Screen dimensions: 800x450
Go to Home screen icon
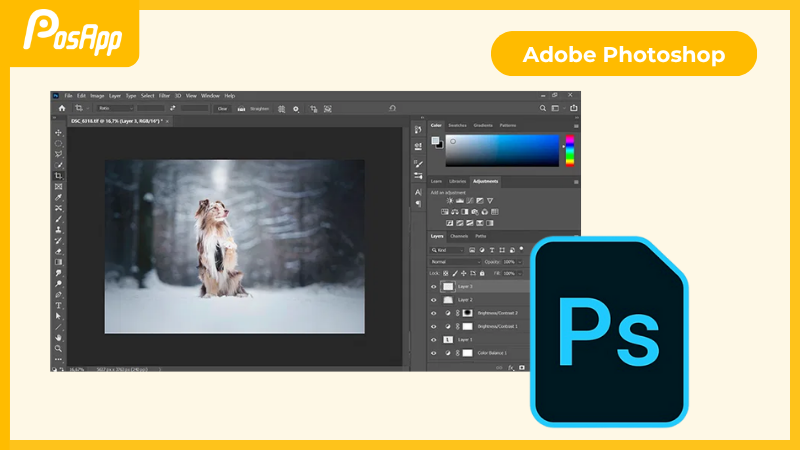coord(62,108)
